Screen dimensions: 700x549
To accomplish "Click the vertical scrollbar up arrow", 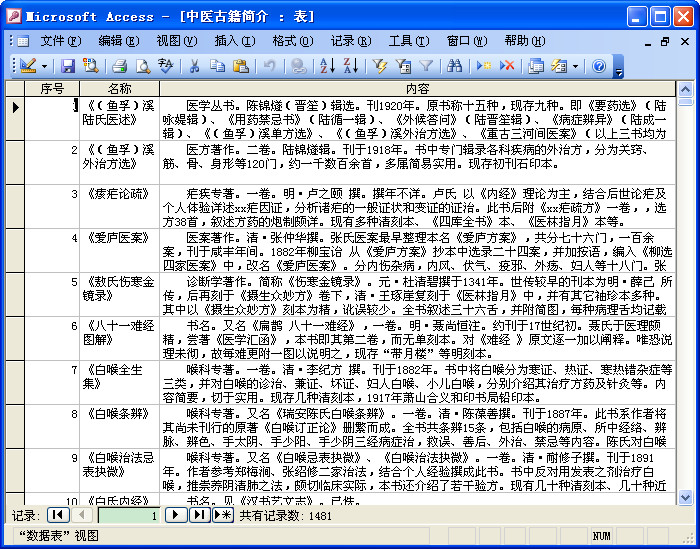I will click(685, 90).
